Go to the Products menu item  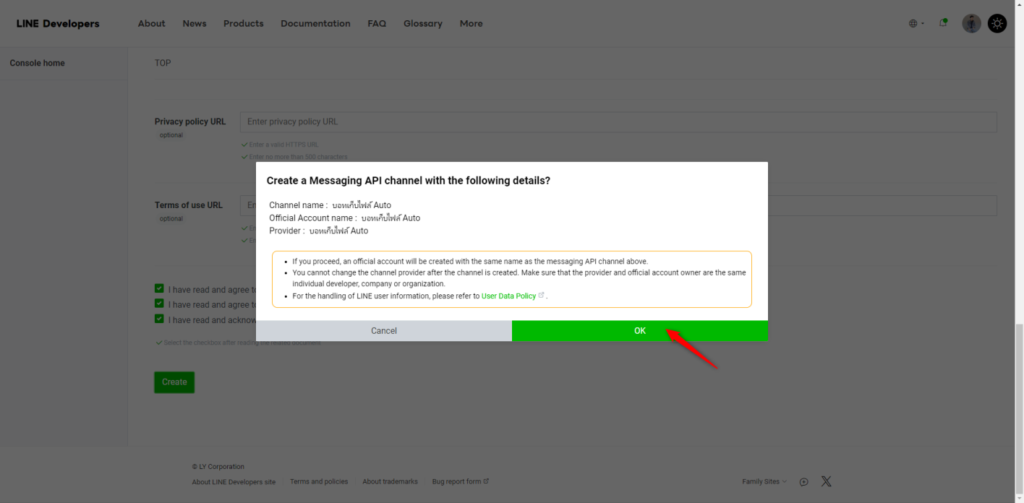coord(243,24)
